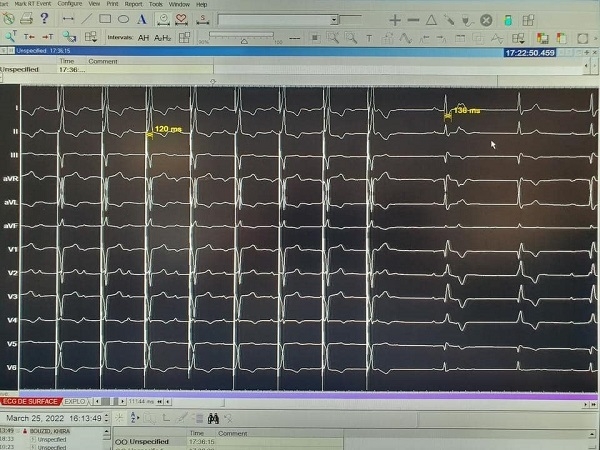
Task: Click the syringe drug icon
Action: (449, 20)
